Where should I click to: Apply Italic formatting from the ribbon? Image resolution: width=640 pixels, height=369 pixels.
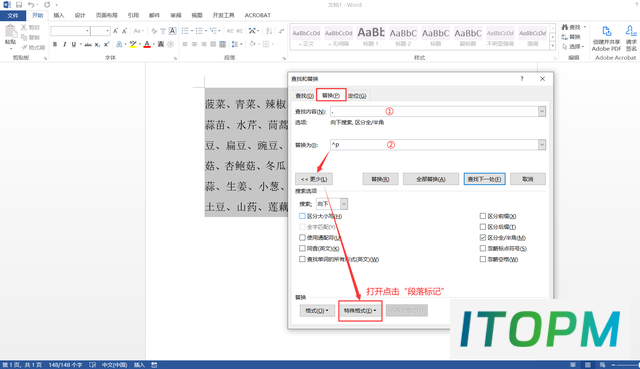pyautogui.click(x=64, y=44)
